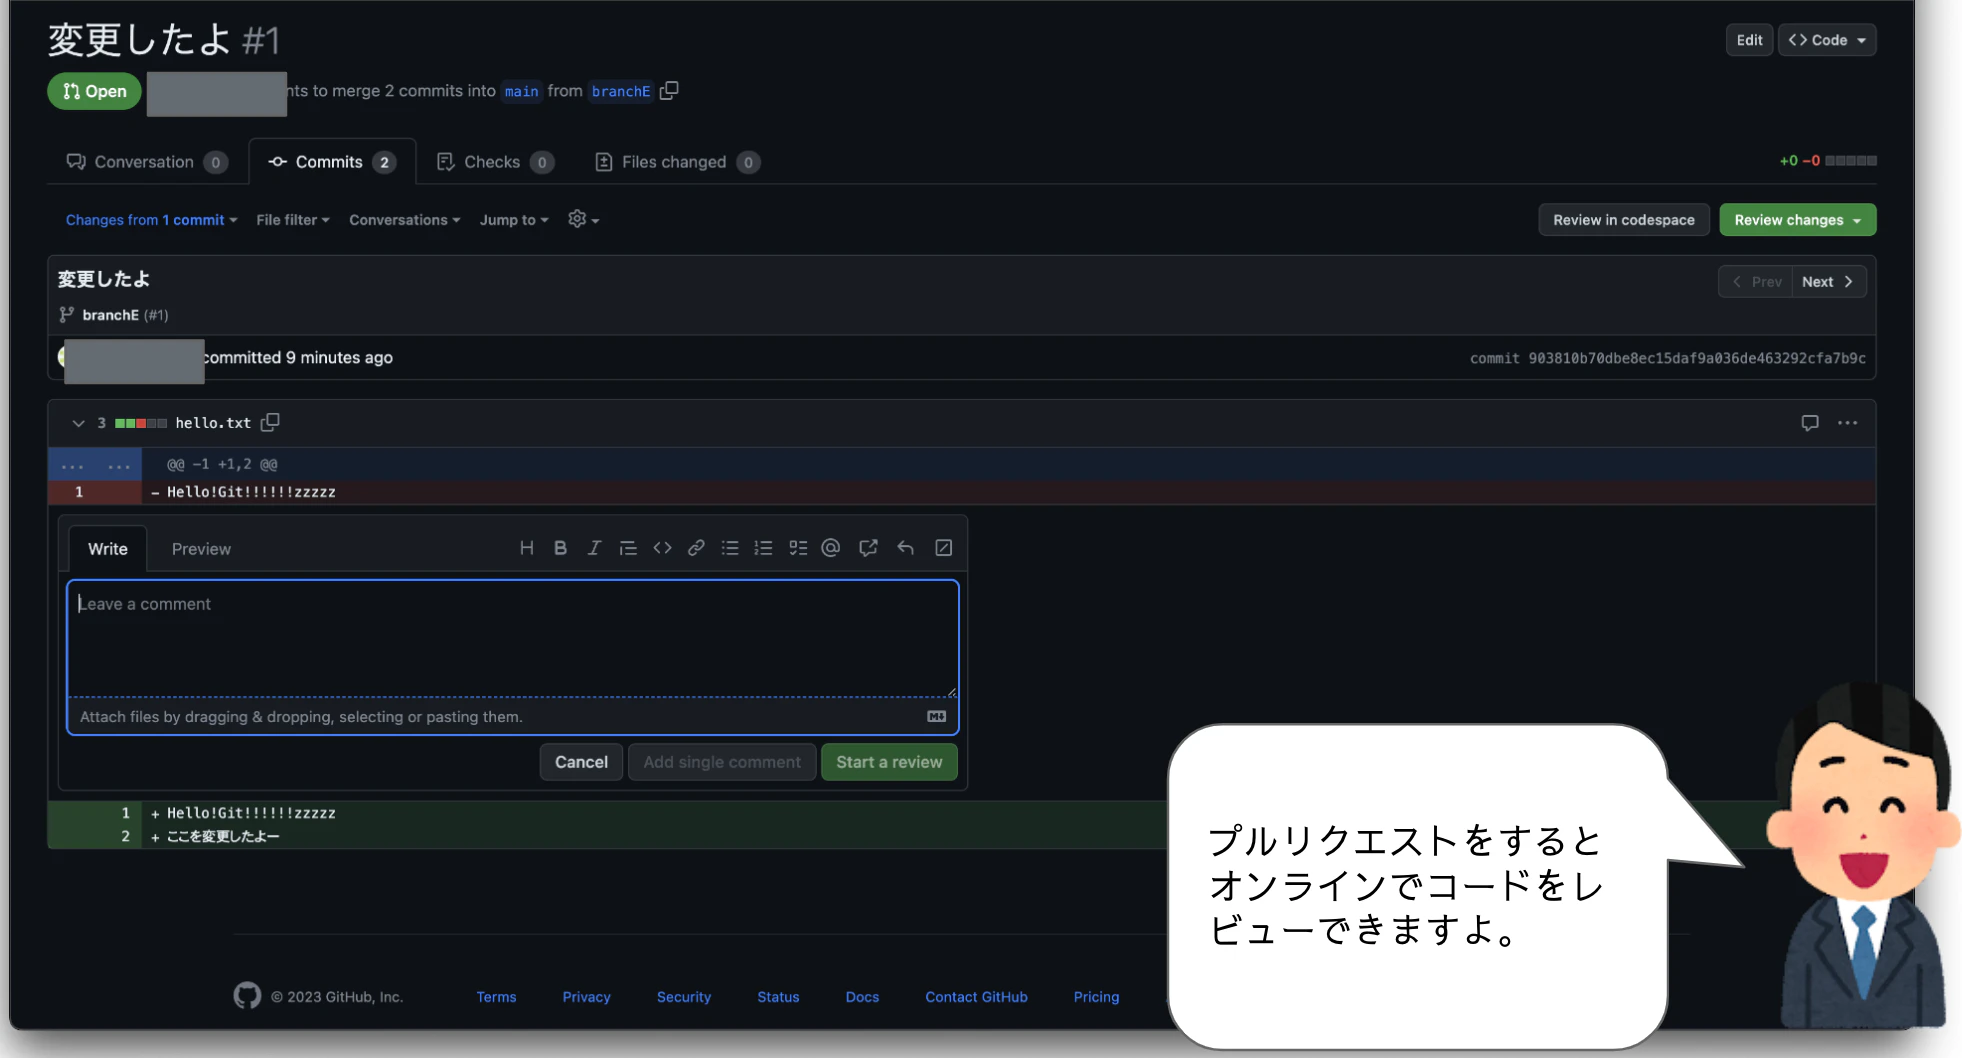Open the Commits tab
The width and height of the screenshot is (1962, 1058).
[x=329, y=161]
